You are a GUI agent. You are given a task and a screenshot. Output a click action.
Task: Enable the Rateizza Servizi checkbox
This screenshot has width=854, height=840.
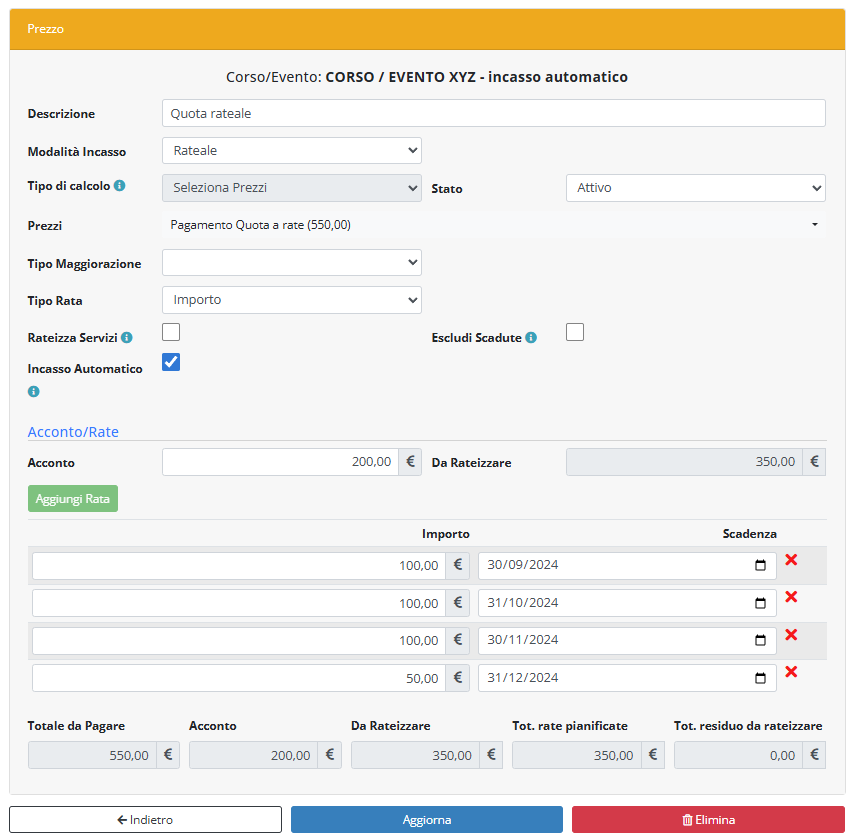(171, 332)
